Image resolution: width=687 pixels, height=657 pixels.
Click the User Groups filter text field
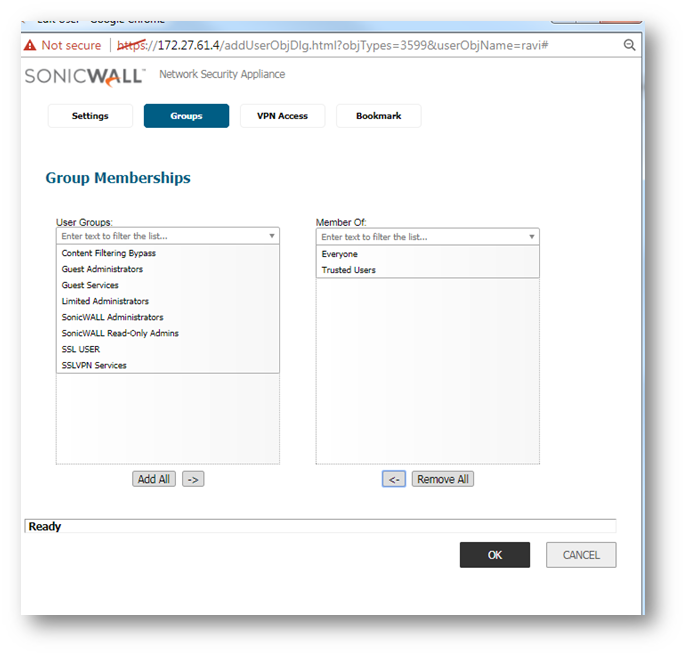160,237
